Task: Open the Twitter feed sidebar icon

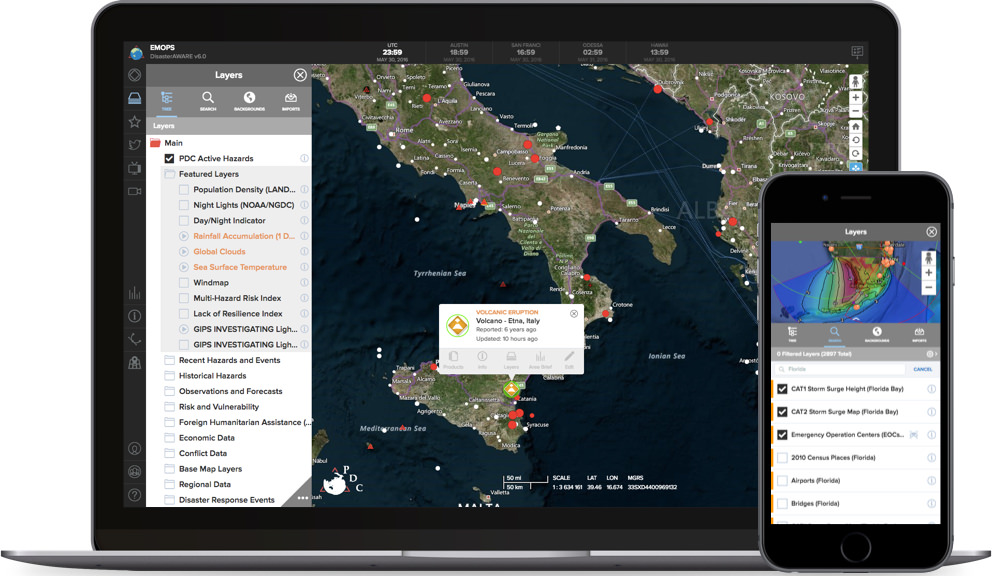Action: (135, 145)
